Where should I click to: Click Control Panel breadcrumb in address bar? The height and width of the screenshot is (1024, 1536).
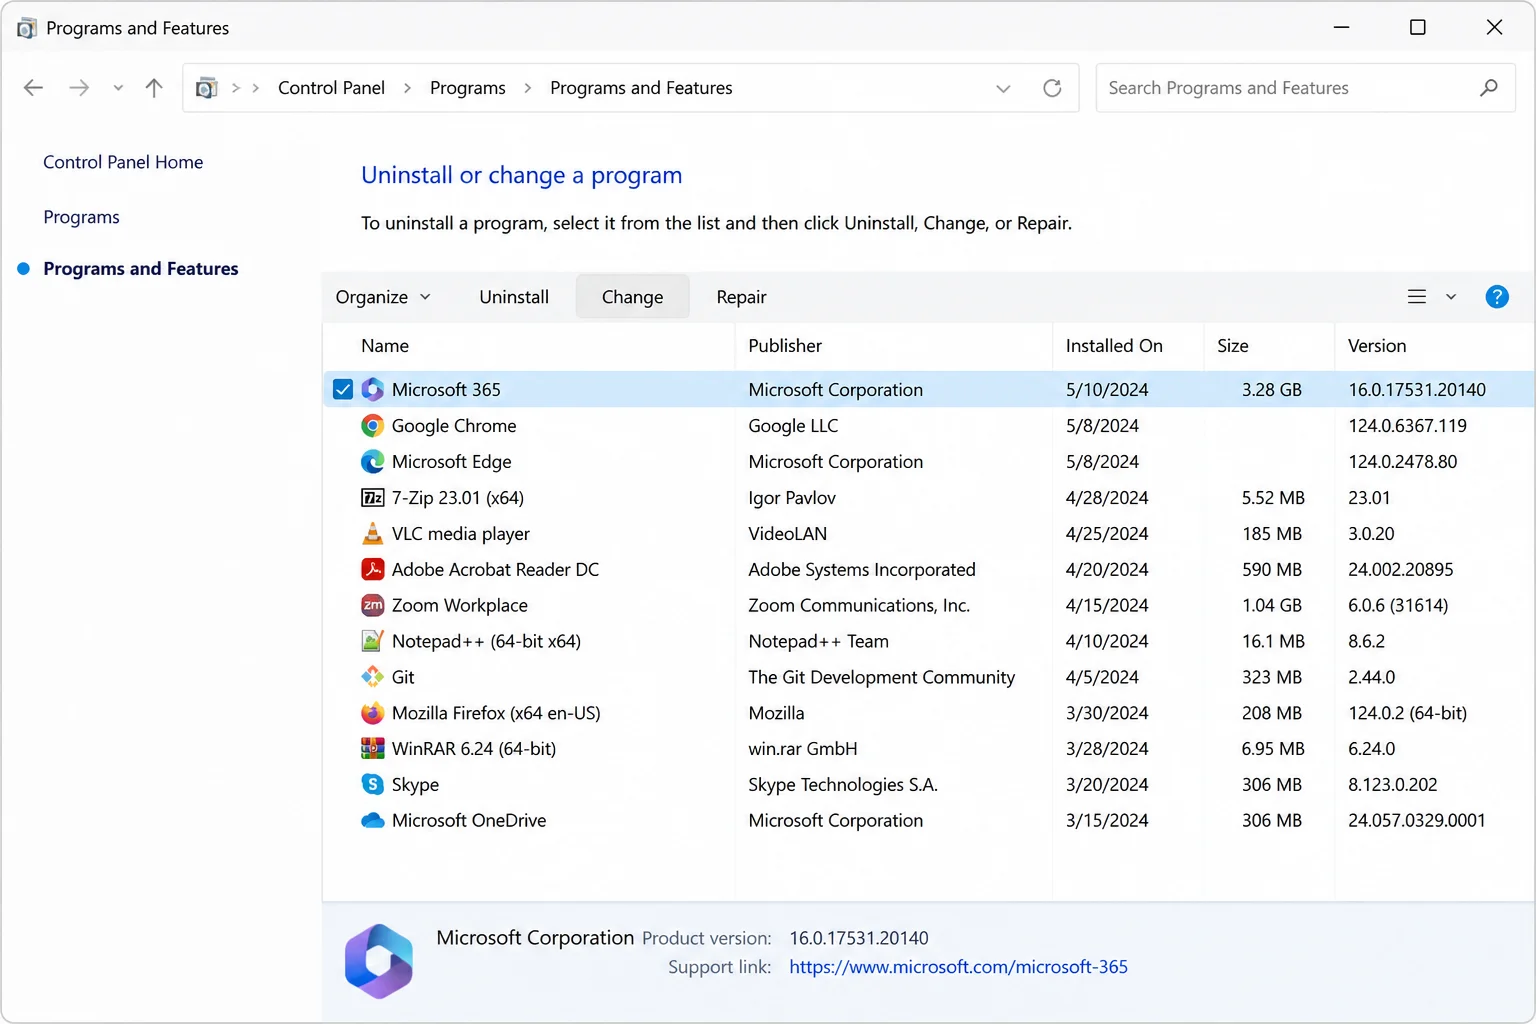click(x=331, y=88)
